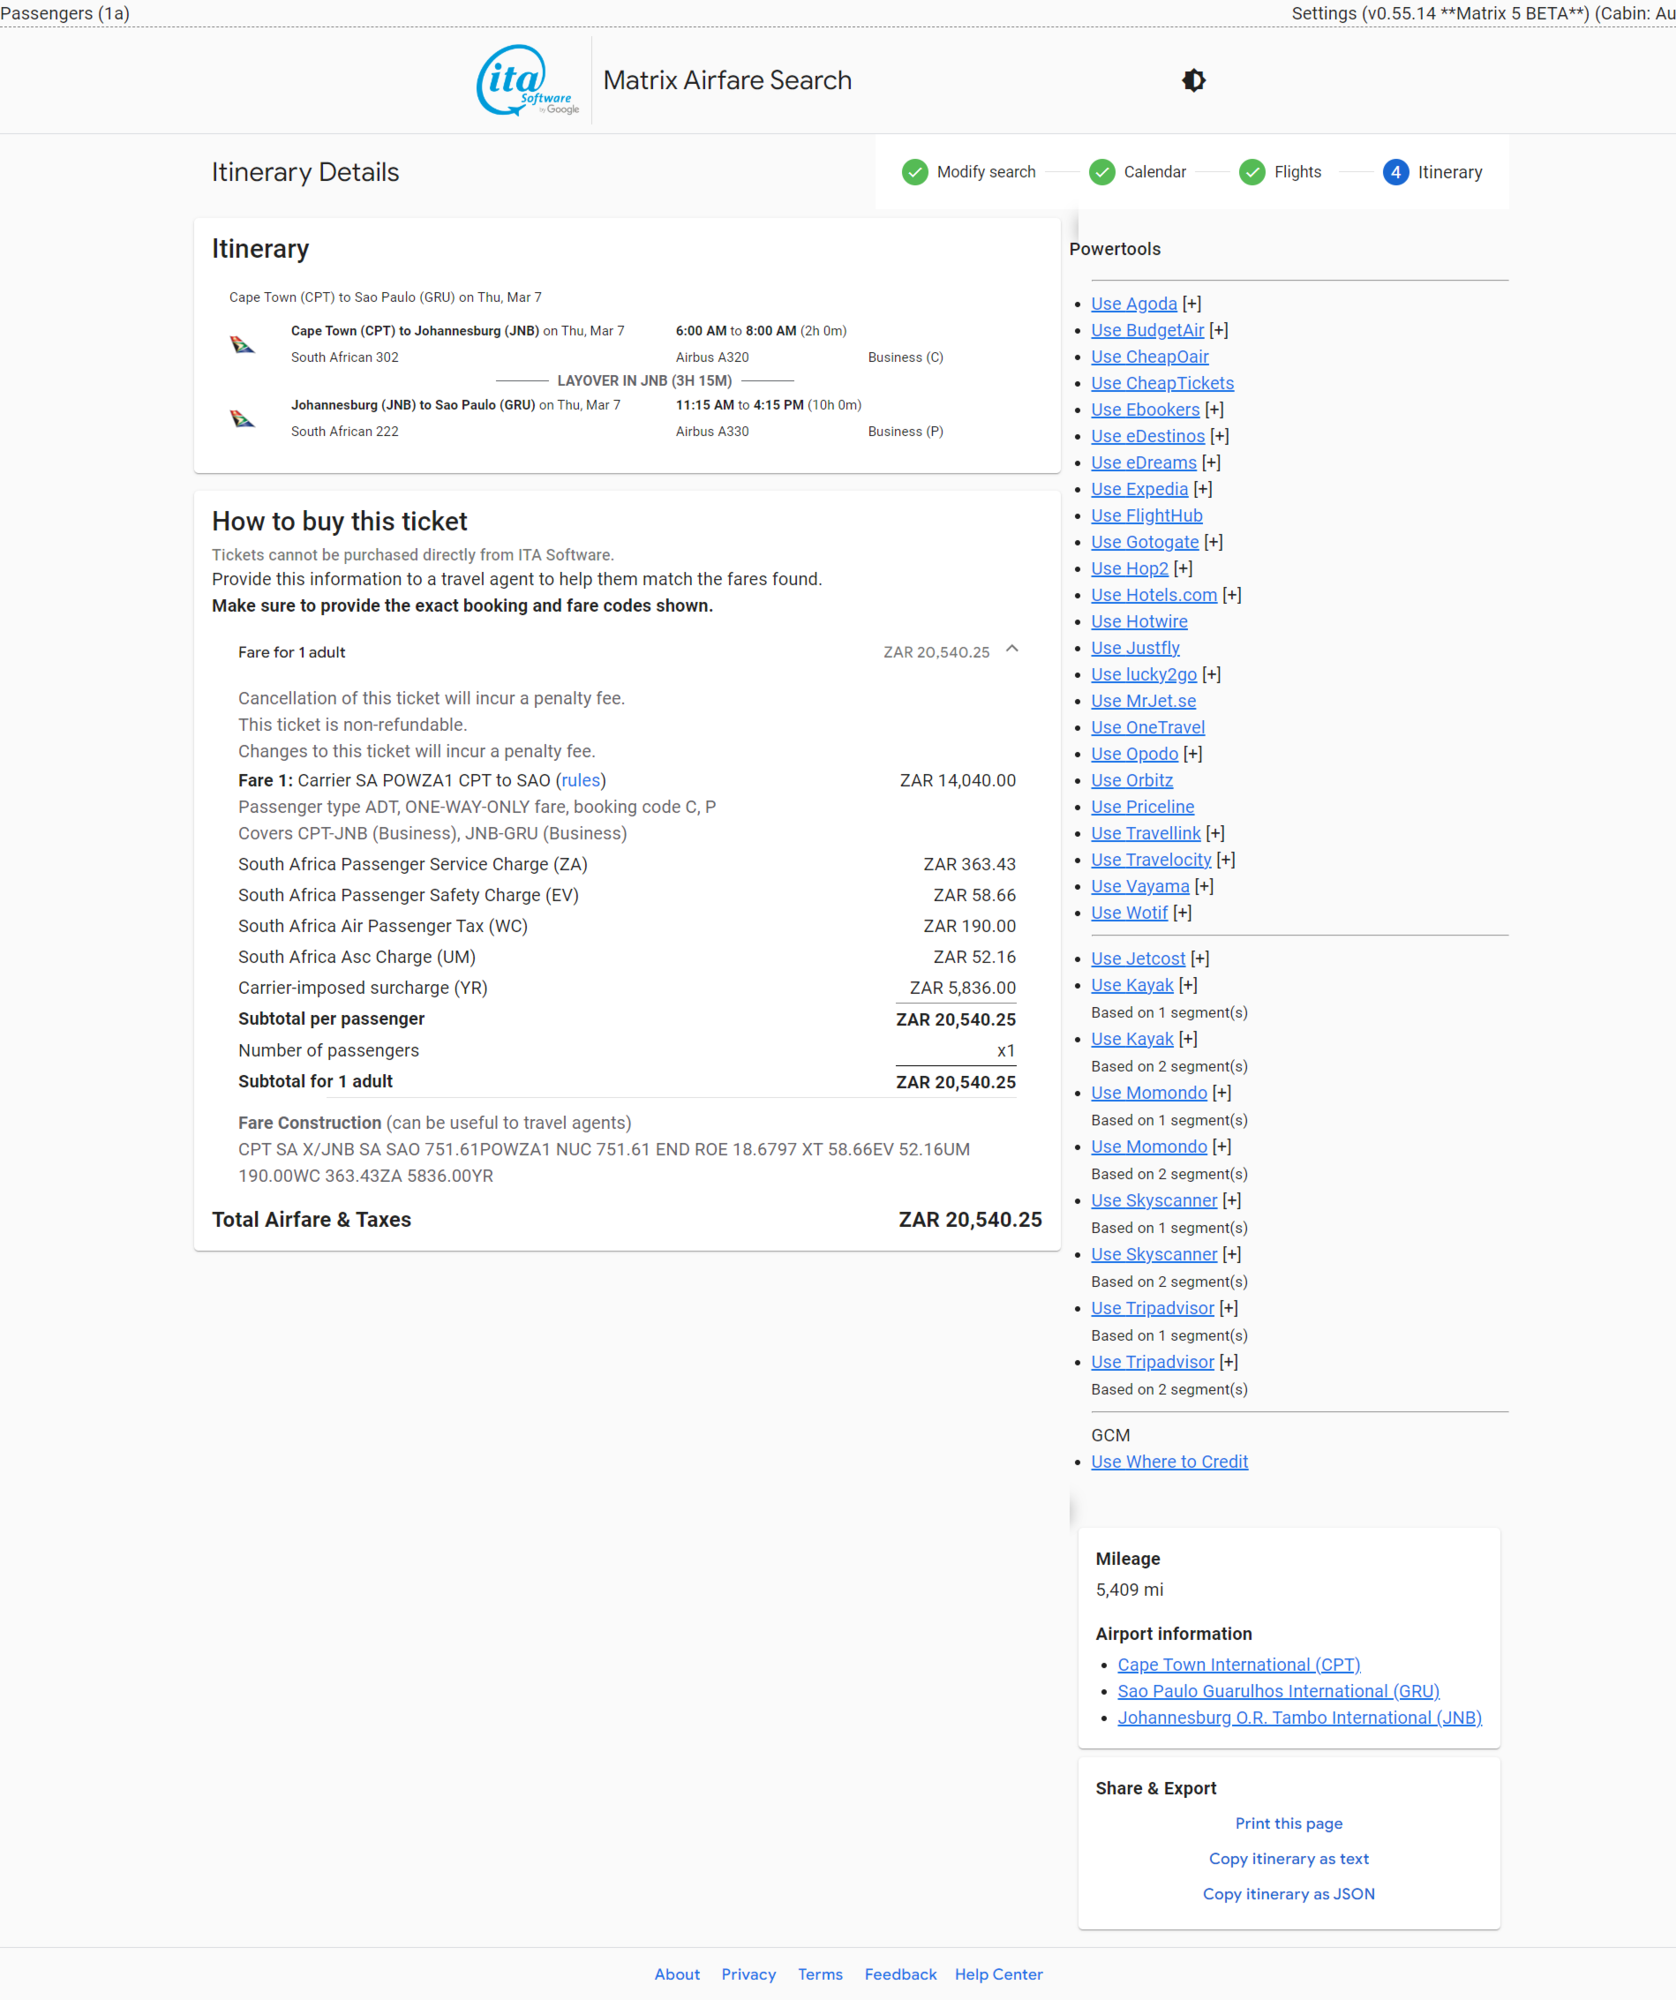
Task: Open the Help Center
Action: [998, 1974]
